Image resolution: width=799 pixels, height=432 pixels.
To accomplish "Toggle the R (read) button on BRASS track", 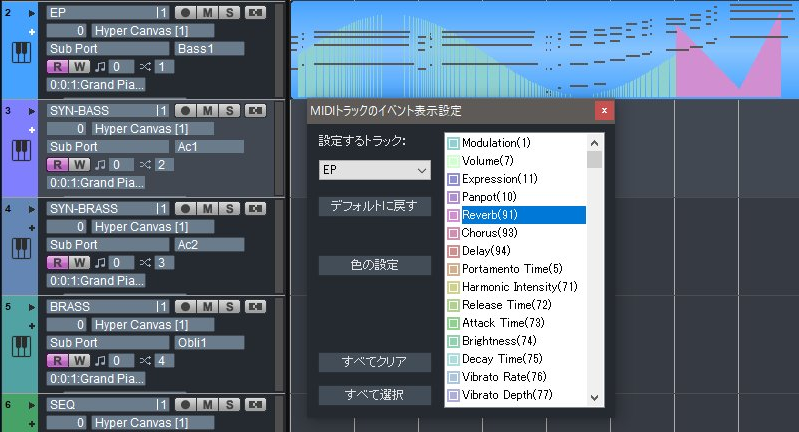I will coord(57,360).
